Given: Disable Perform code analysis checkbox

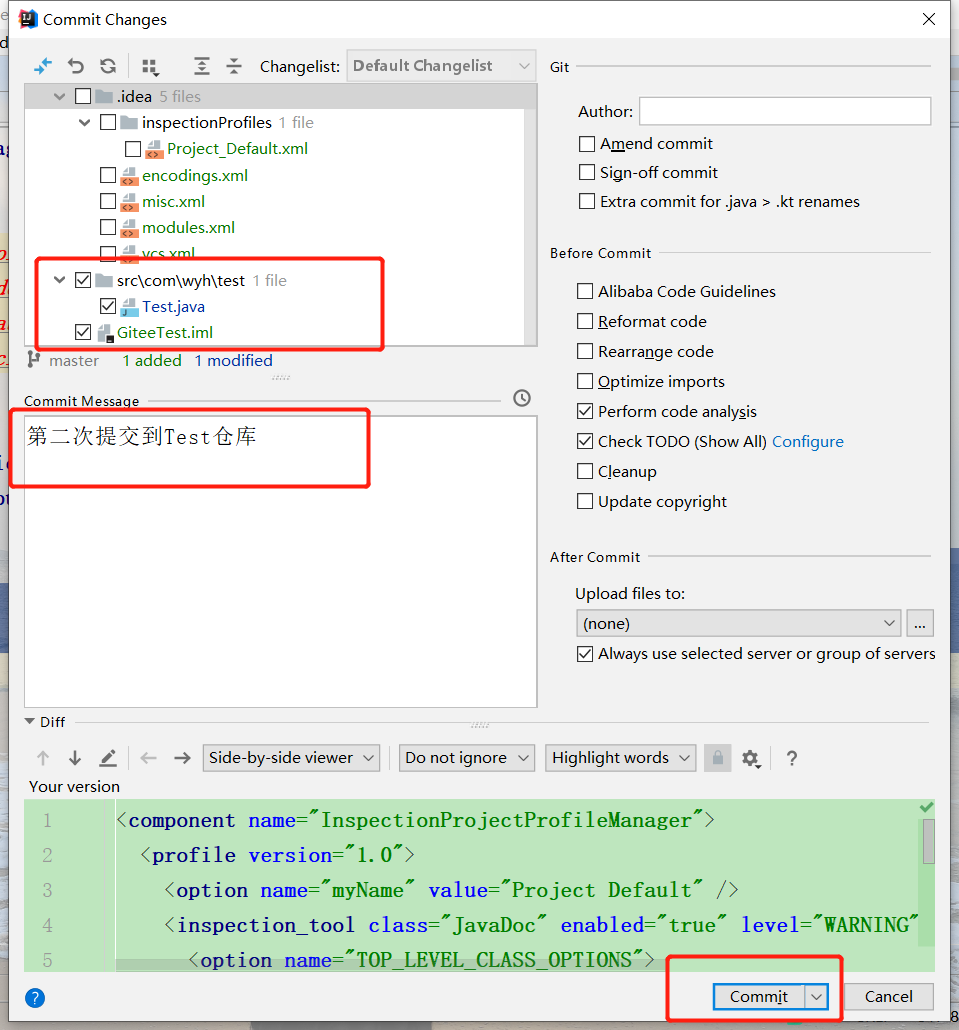Looking at the screenshot, I should point(585,411).
